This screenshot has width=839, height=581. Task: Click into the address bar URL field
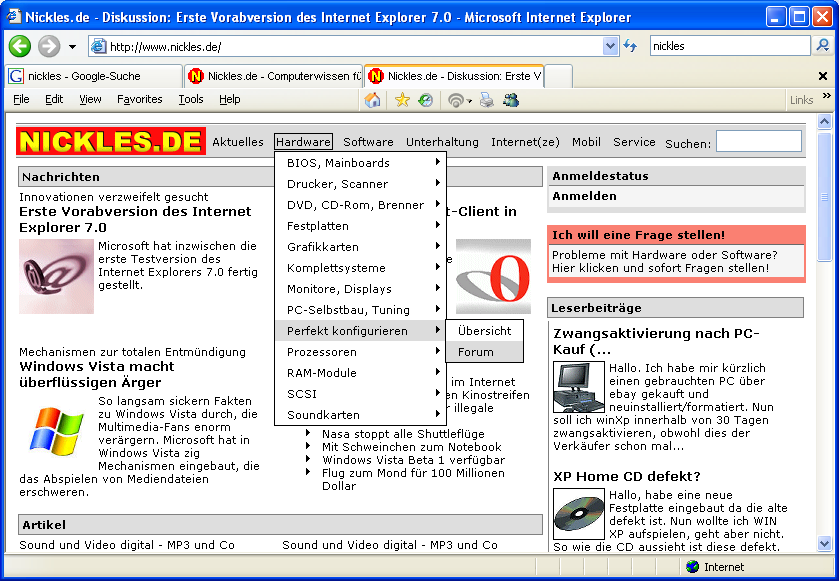tap(354, 47)
